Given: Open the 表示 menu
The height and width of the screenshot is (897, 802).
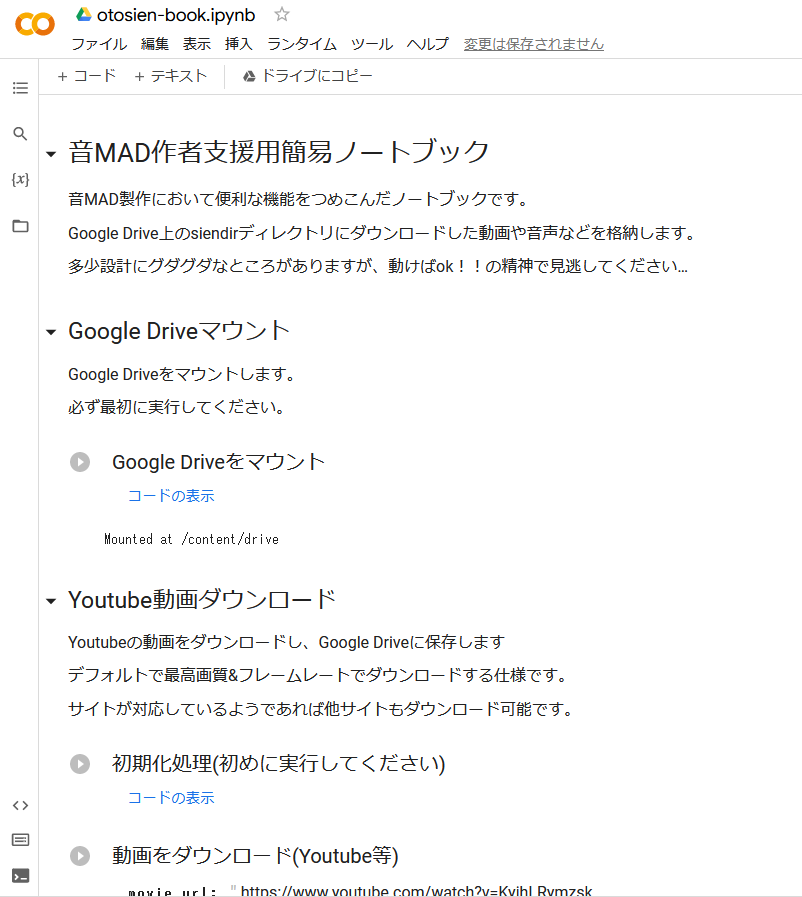Looking at the screenshot, I should (197, 44).
